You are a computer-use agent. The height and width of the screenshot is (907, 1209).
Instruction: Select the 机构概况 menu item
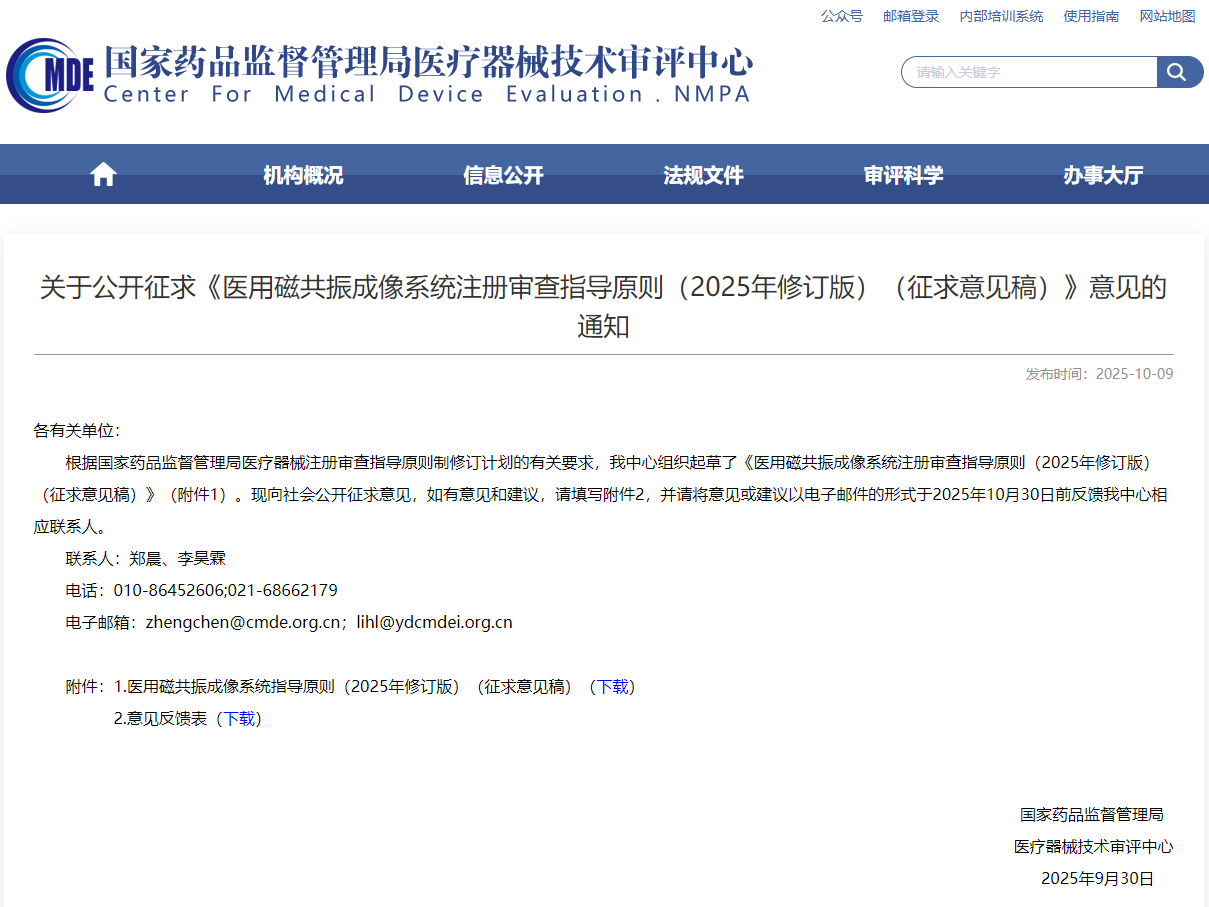point(302,174)
